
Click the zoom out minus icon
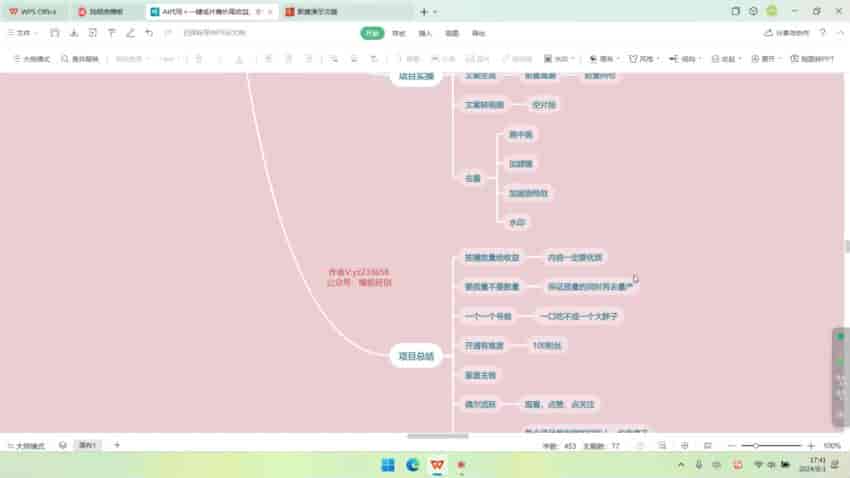coord(731,445)
